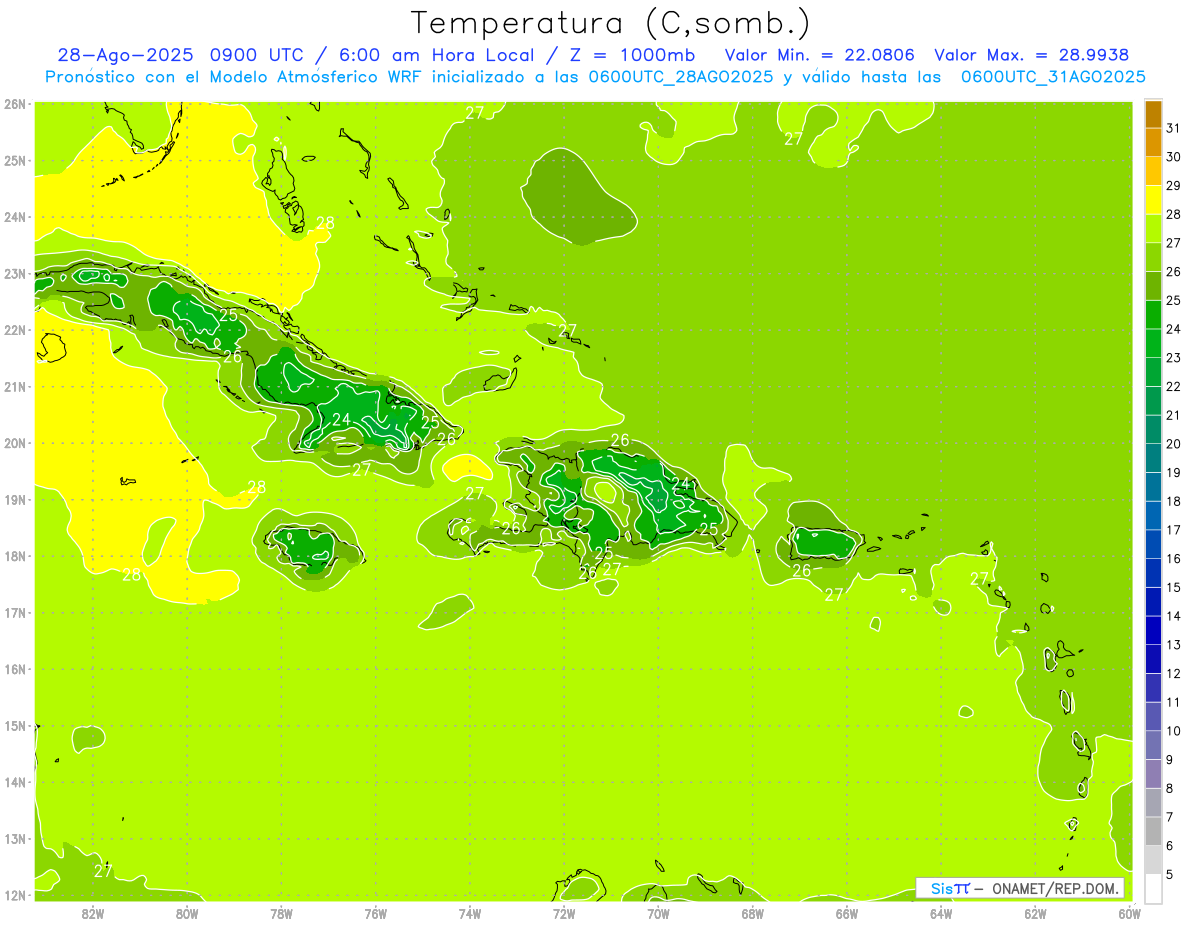Click the 82W longitude label

[93, 913]
